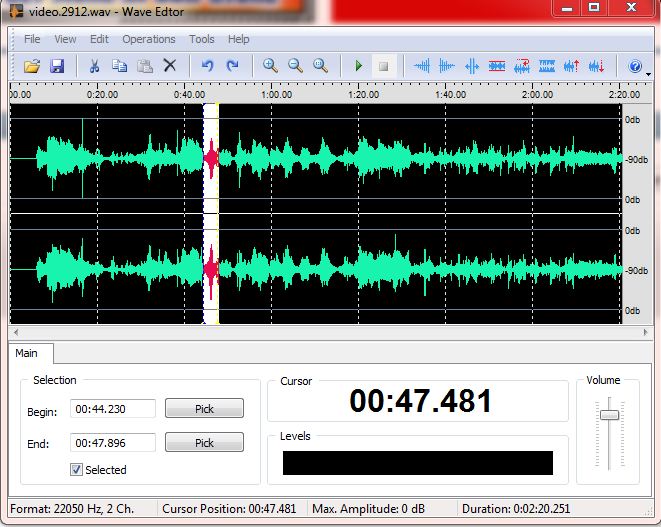Zoom in on the waveform

tap(270, 66)
